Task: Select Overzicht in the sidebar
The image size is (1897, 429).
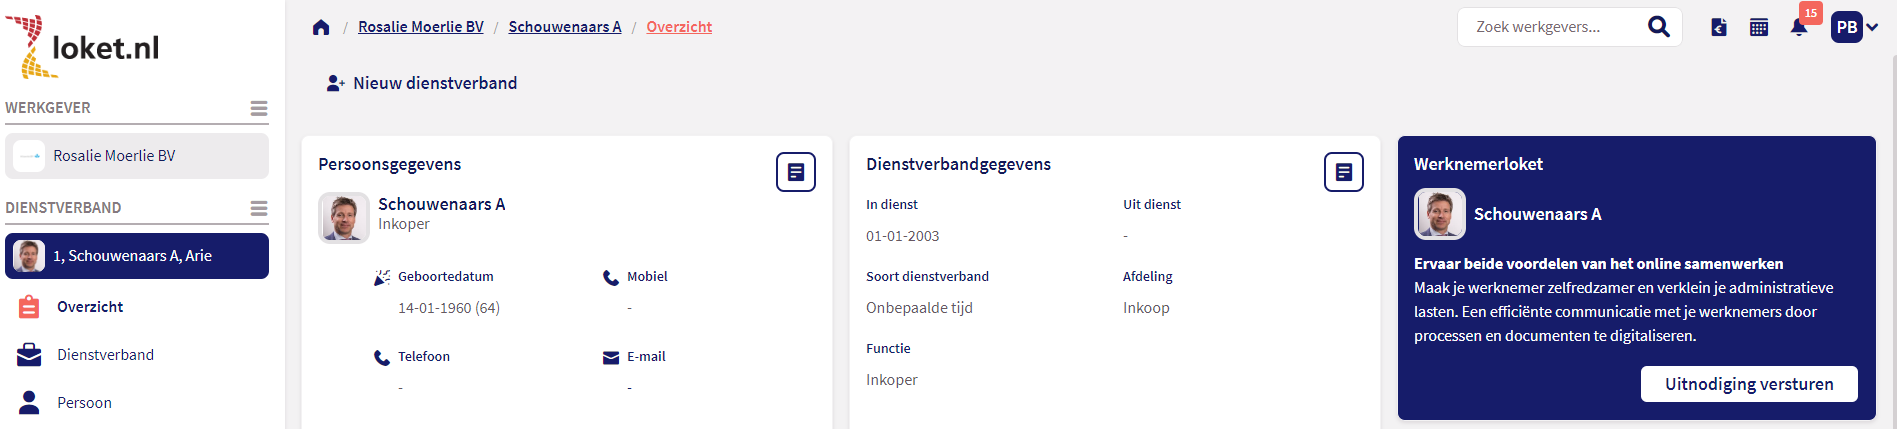Action: (90, 307)
